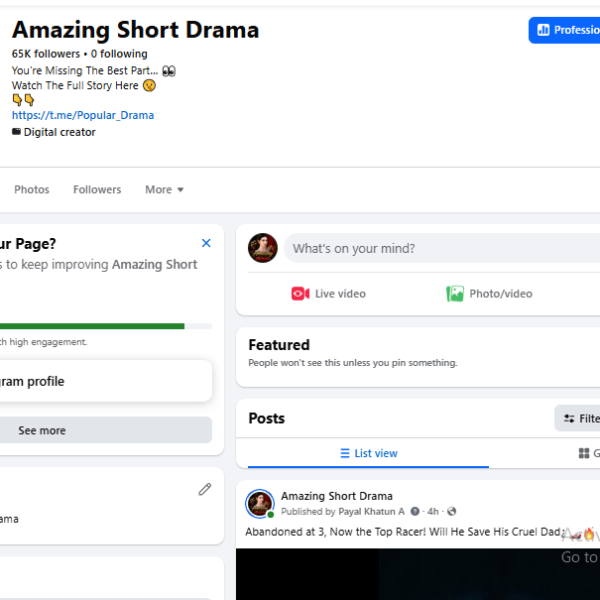Click Payal Khatun A publisher name
The height and width of the screenshot is (600, 600).
pyautogui.click(x=372, y=512)
